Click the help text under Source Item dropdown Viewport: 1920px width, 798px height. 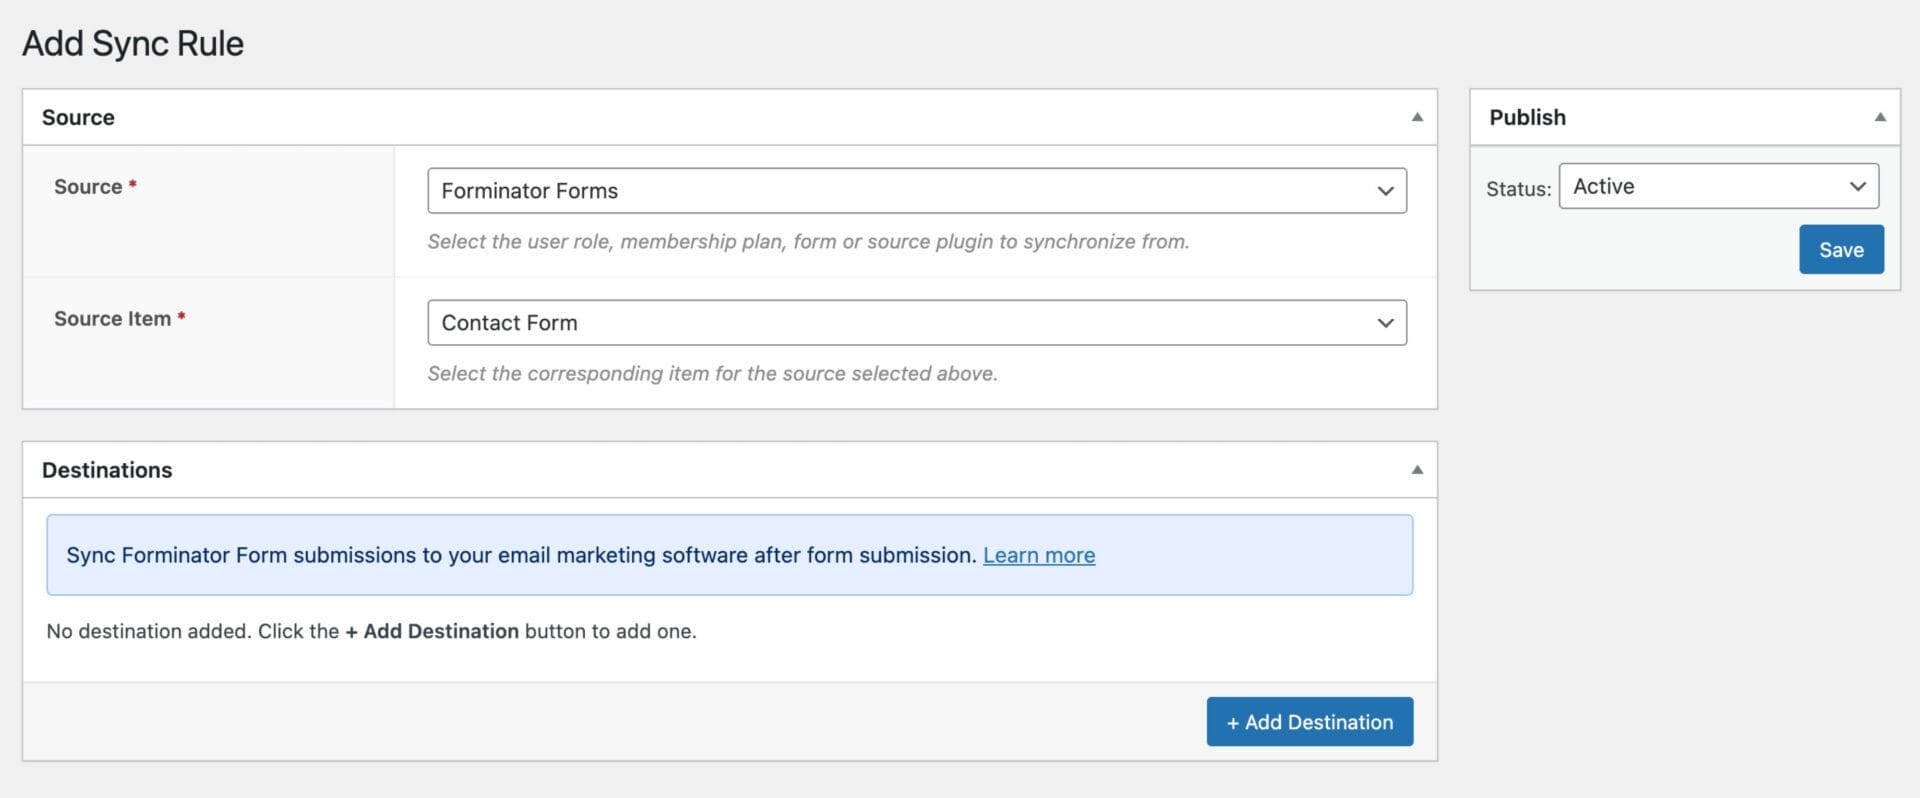712,373
